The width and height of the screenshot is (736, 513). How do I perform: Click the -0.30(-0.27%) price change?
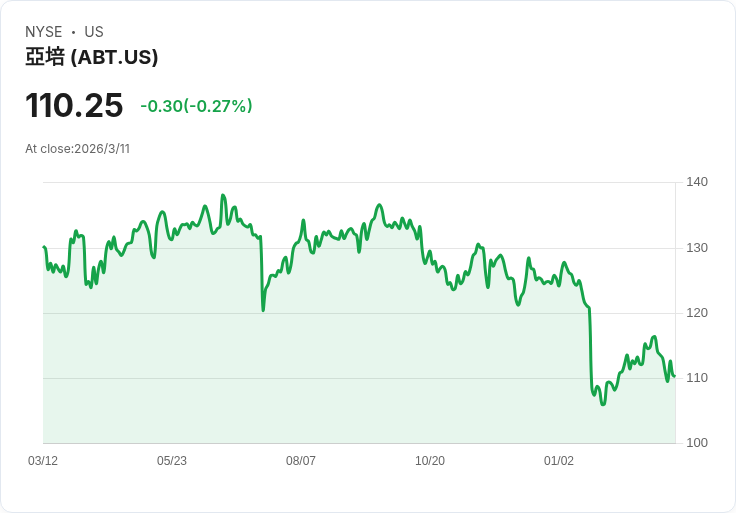point(196,106)
